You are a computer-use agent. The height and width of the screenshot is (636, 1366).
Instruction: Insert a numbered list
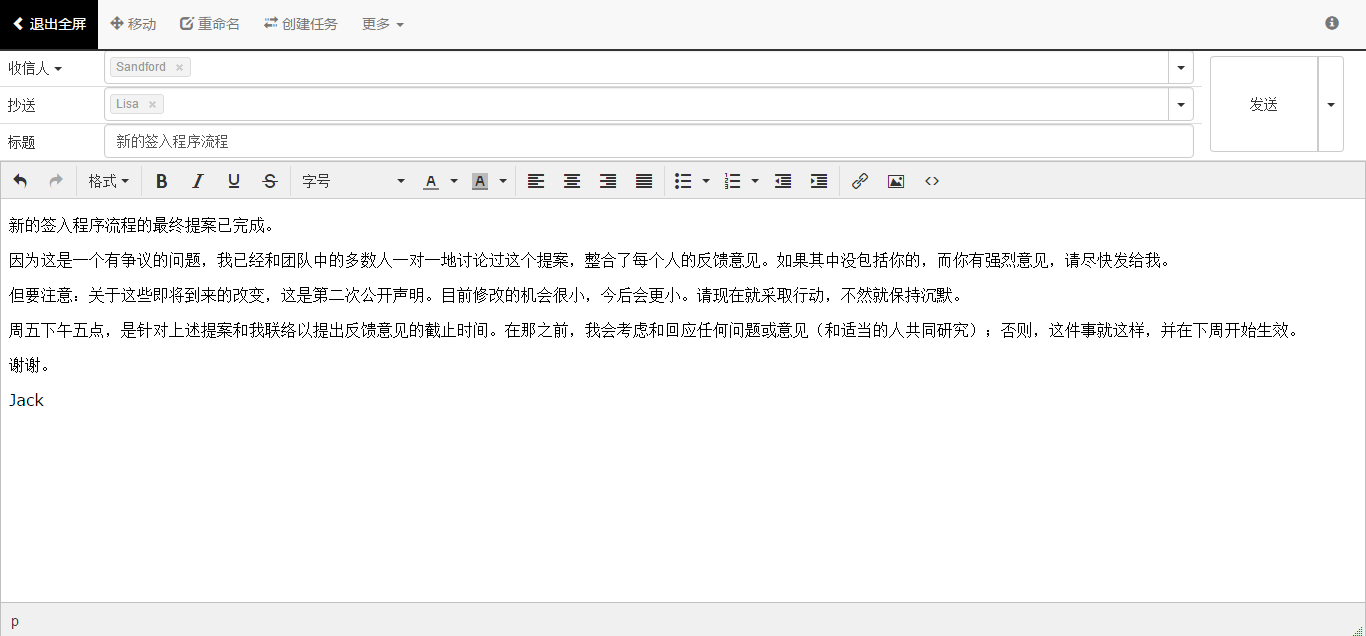(x=732, y=181)
